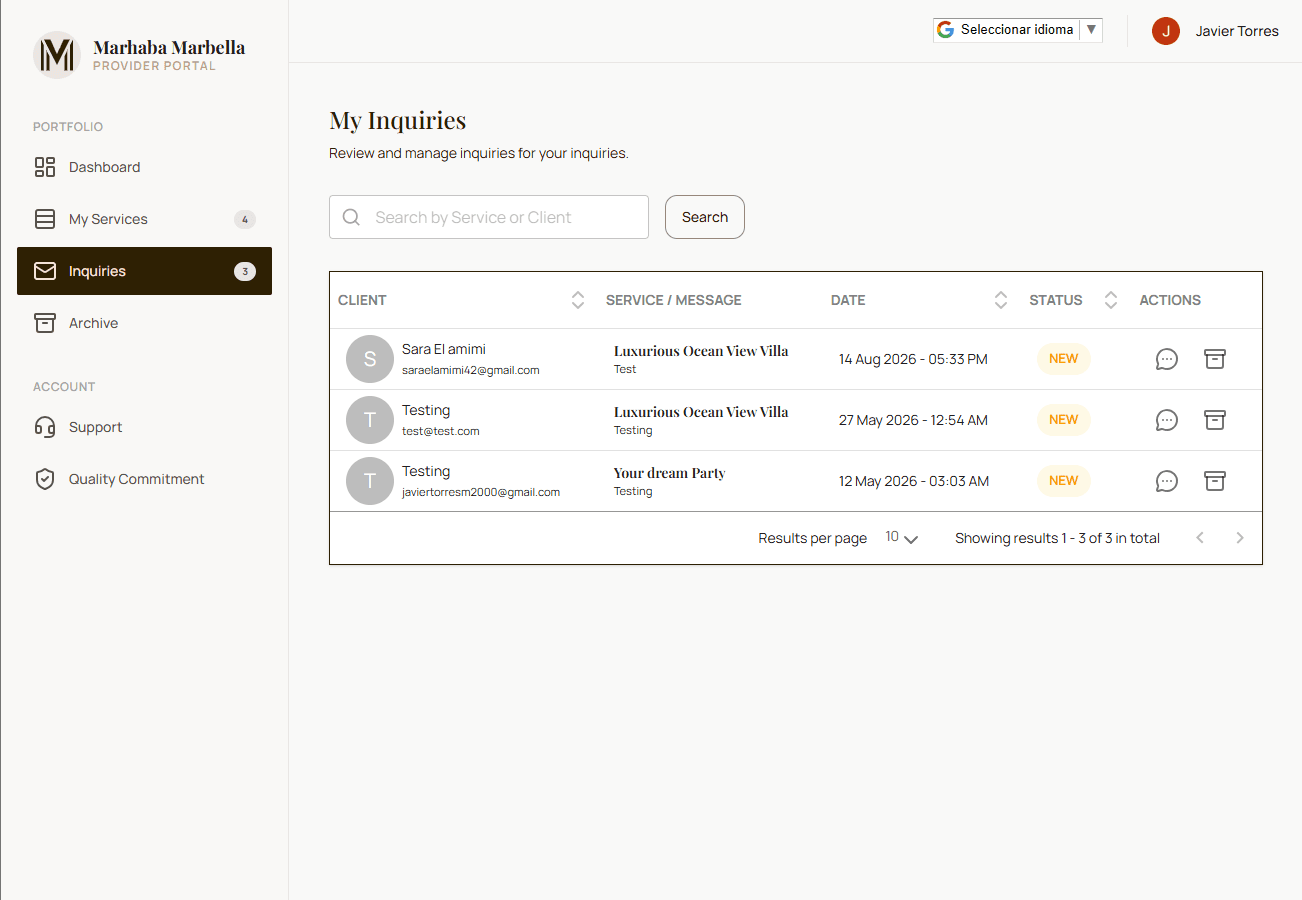Click the saraelamimi42@gmail.com email

(x=471, y=370)
